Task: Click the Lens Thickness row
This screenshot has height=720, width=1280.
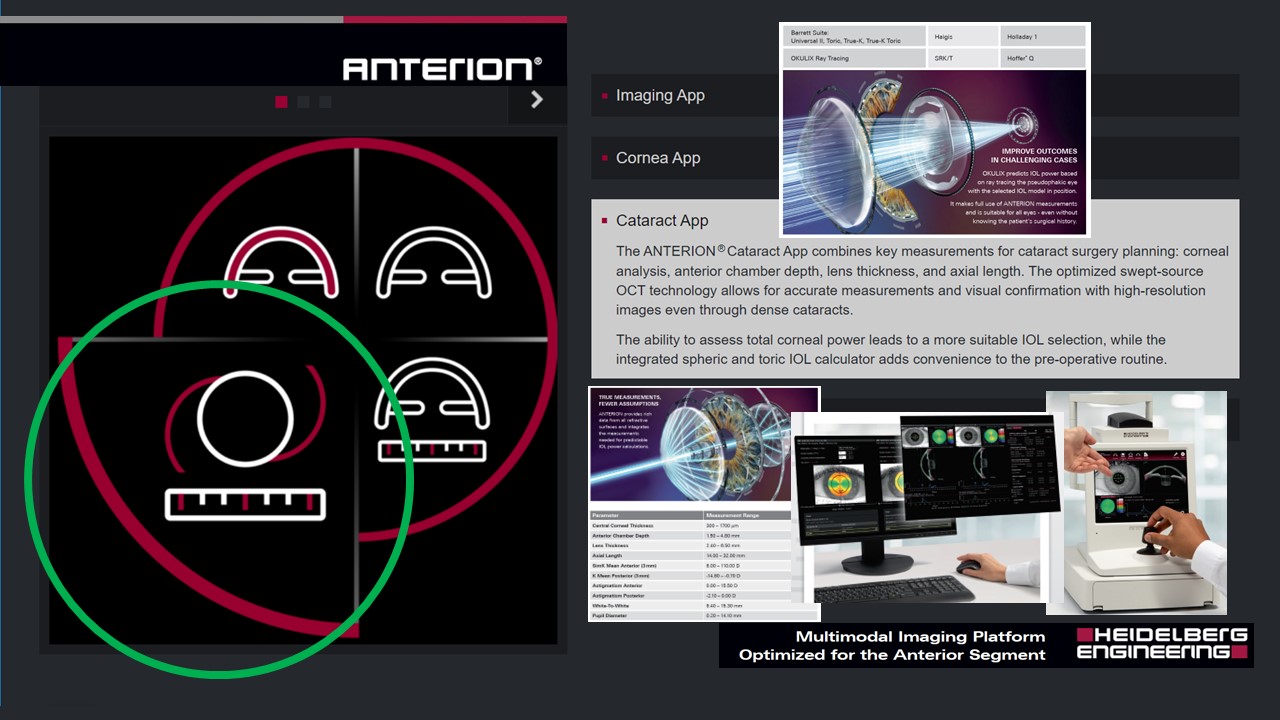Action: (x=690, y=546)
